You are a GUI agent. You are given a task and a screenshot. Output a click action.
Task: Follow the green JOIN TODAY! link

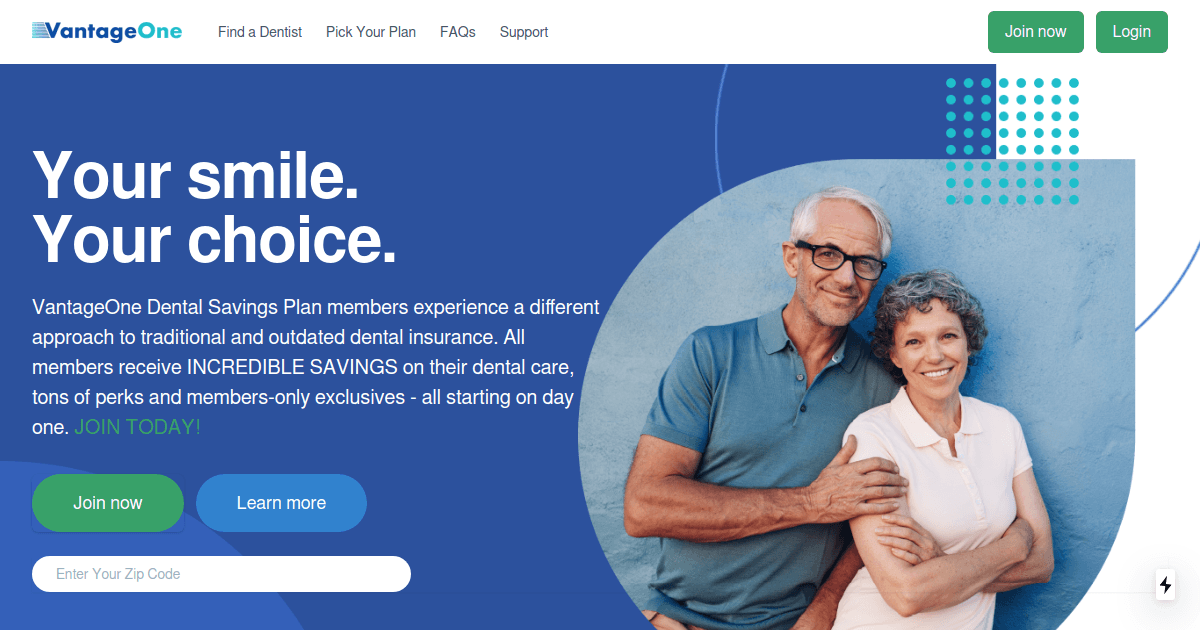coord(137,427)
